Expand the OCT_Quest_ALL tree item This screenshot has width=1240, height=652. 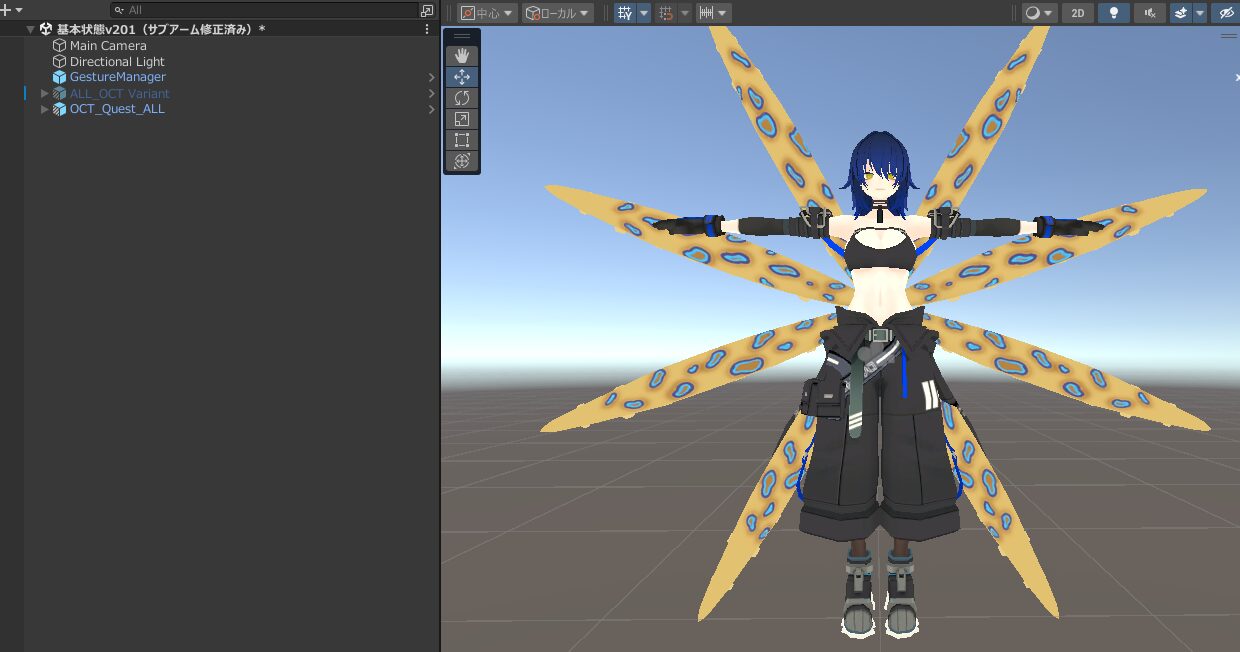click(44, 109)
